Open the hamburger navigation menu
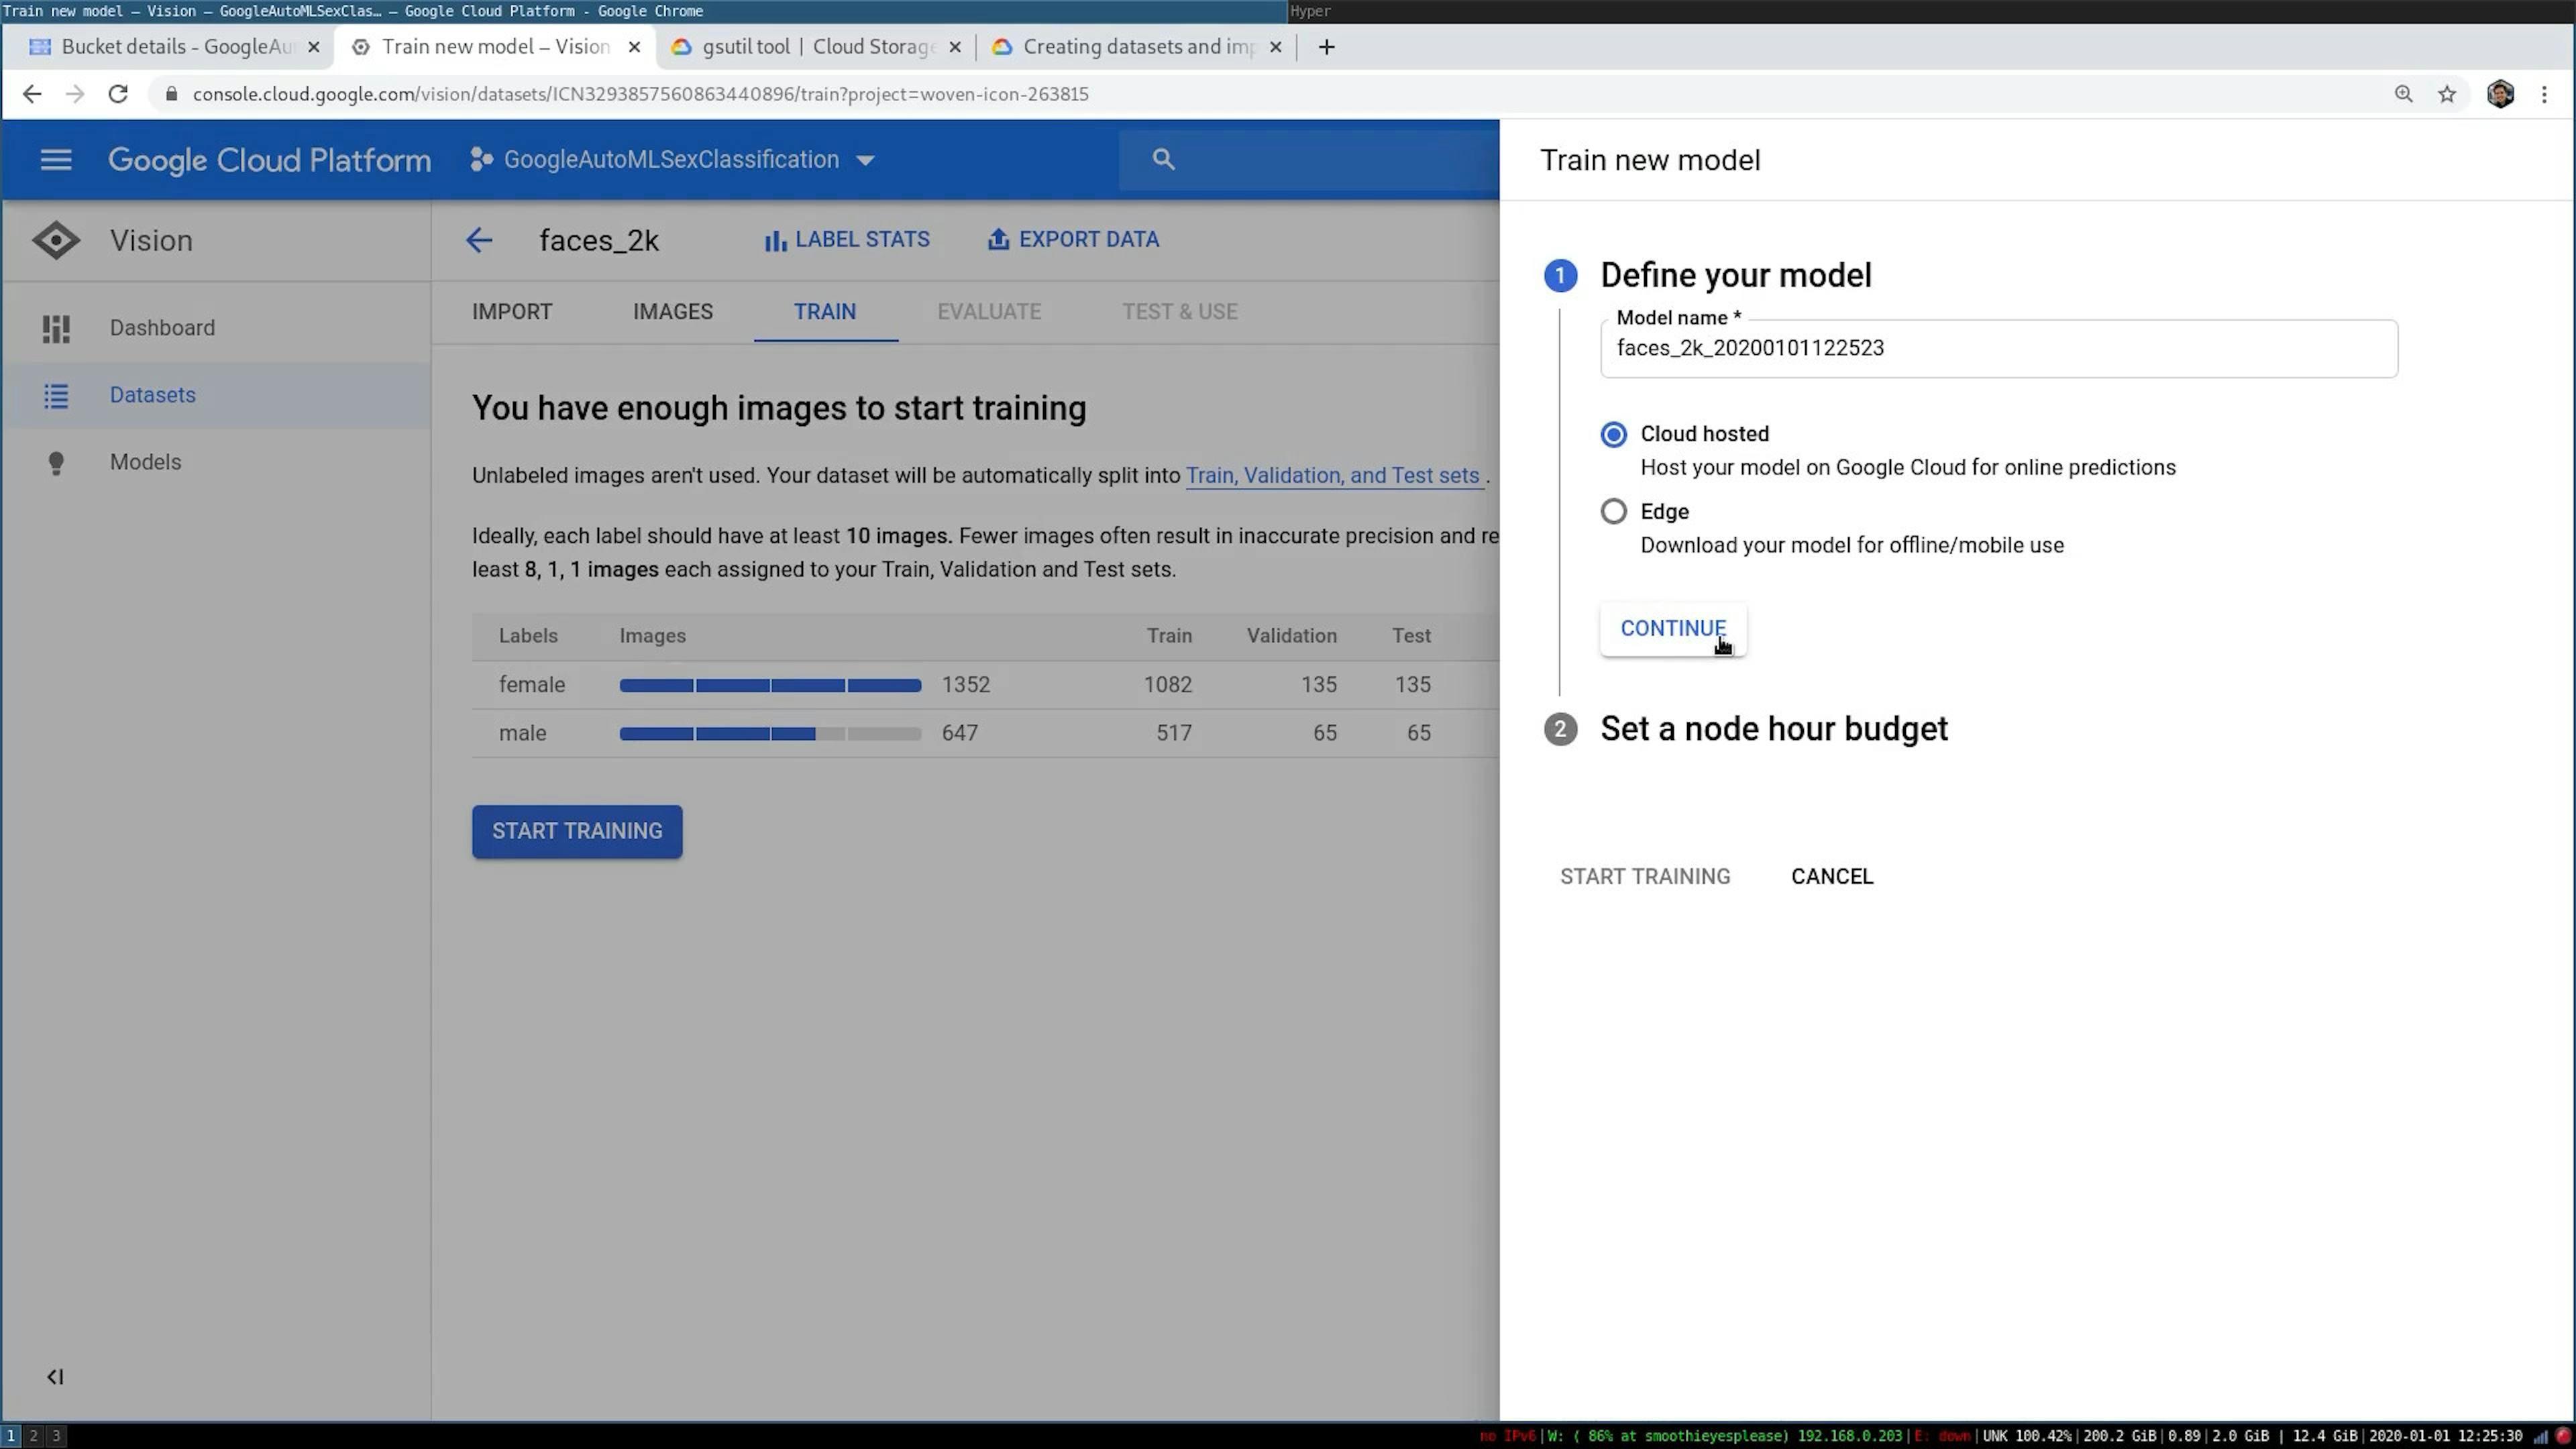The height and width of the screenshot is (1449, 2576). (56, 160)
